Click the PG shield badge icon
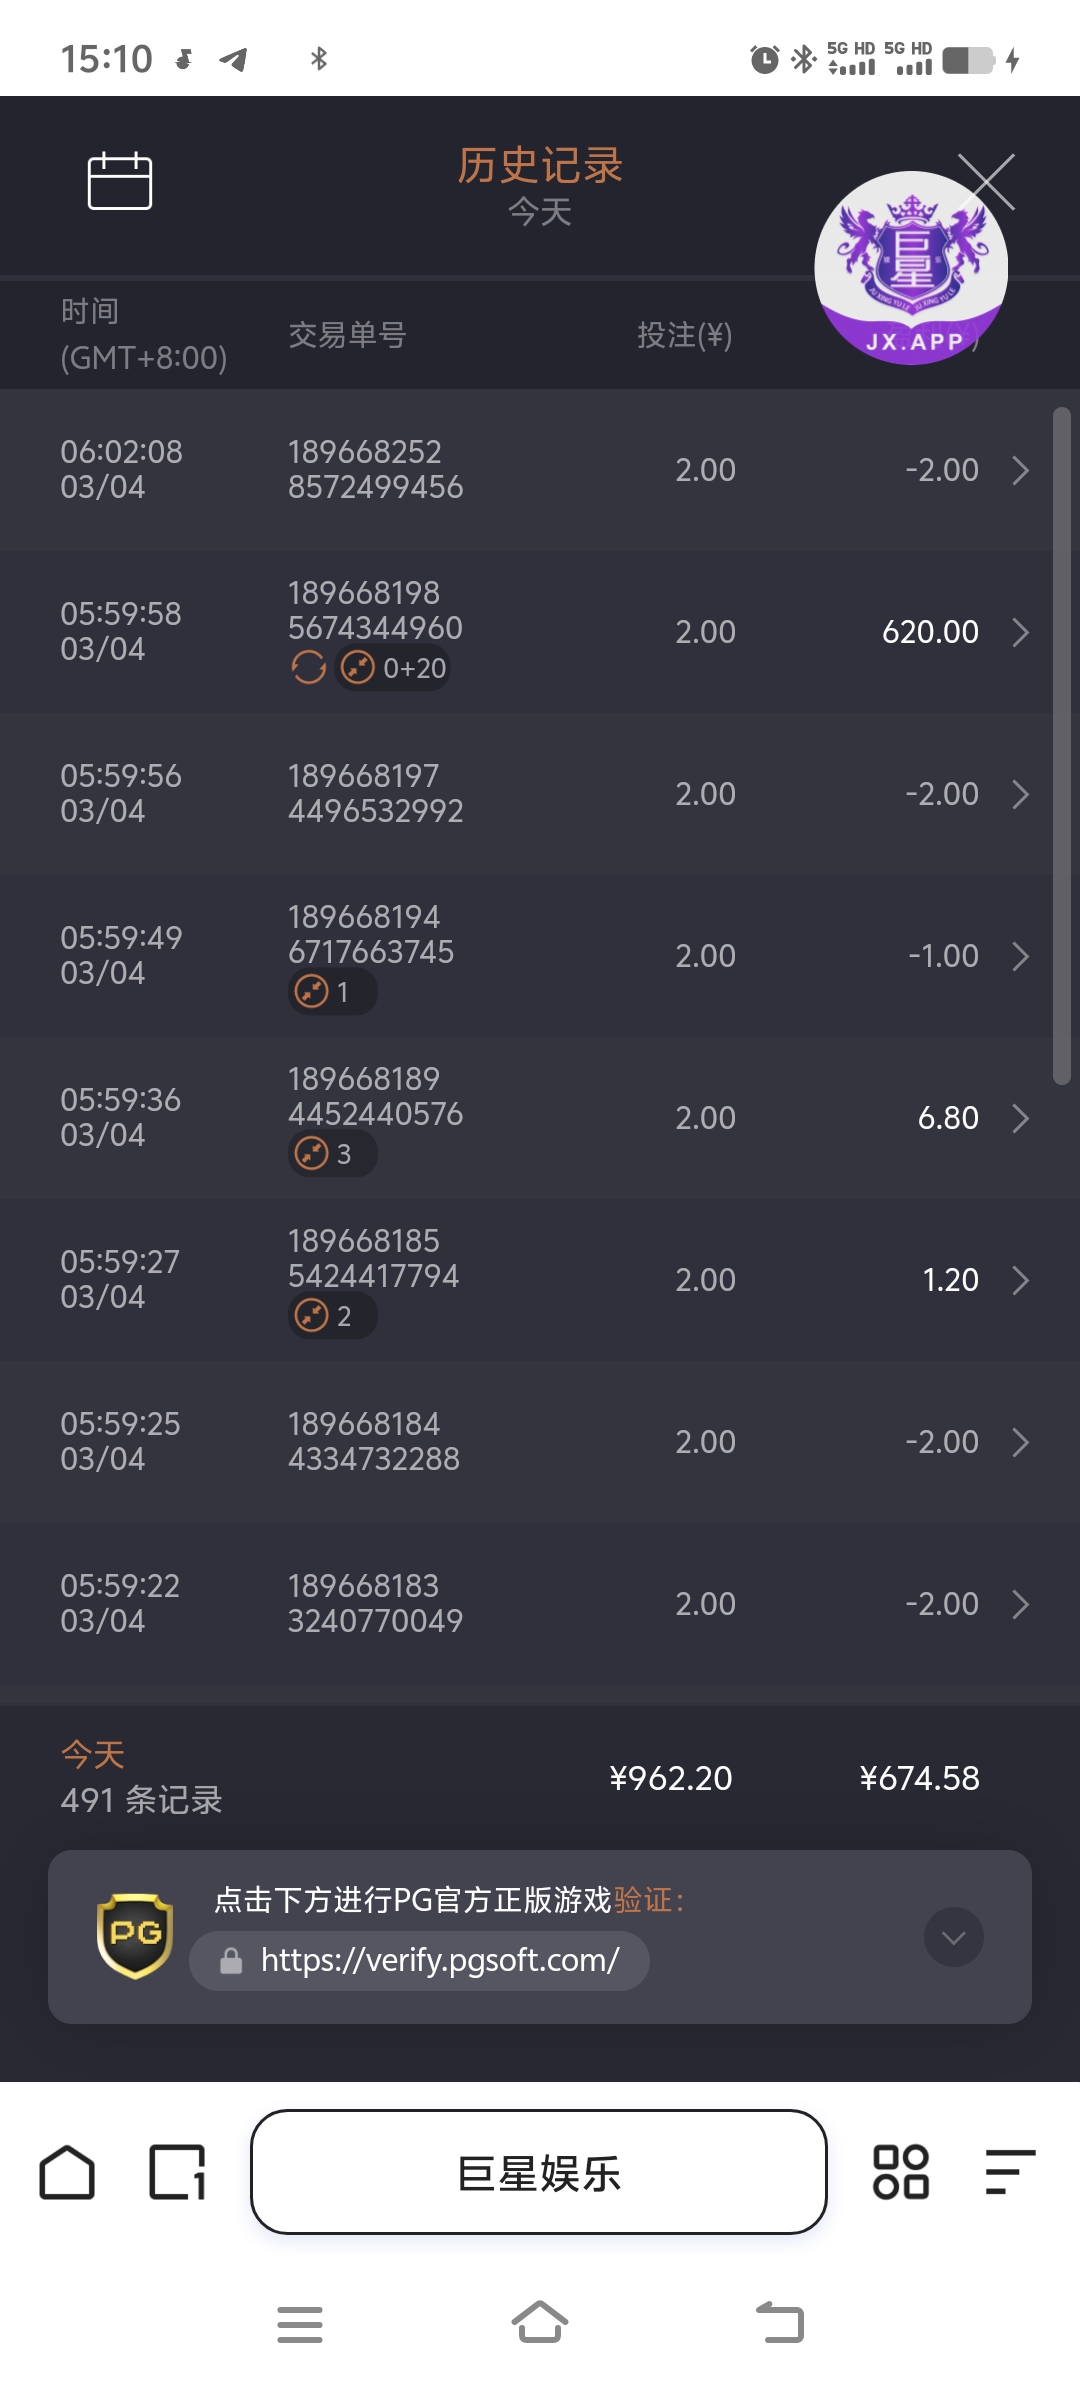 (135, 1935)
